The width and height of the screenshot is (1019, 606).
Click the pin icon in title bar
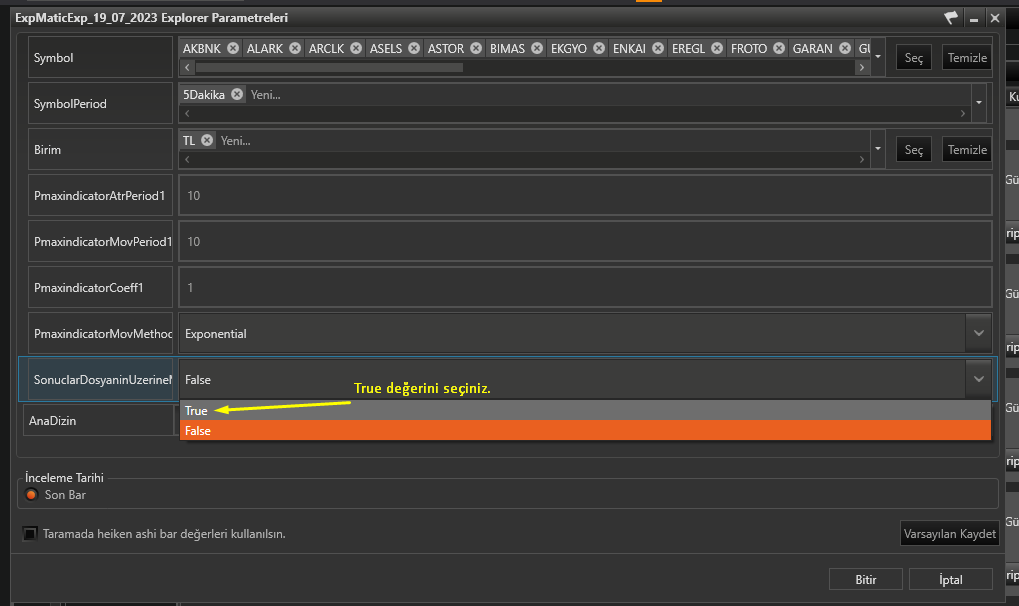coord(950,18)
